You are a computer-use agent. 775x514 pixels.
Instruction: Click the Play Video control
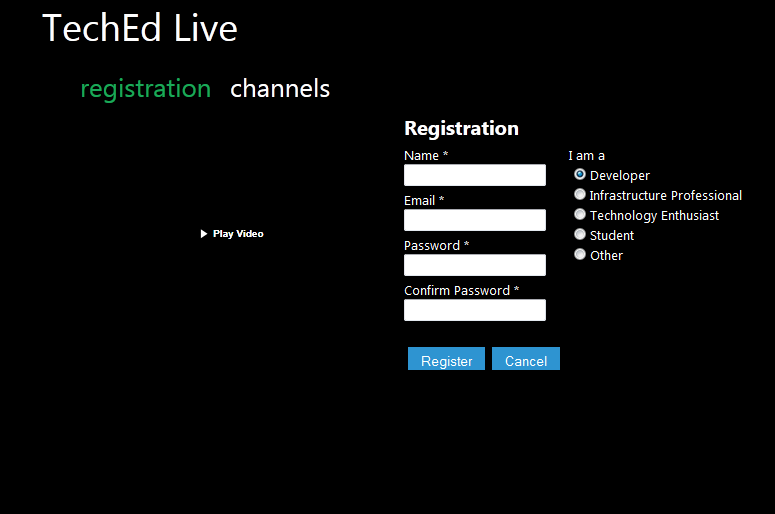(x=232, y=234)
